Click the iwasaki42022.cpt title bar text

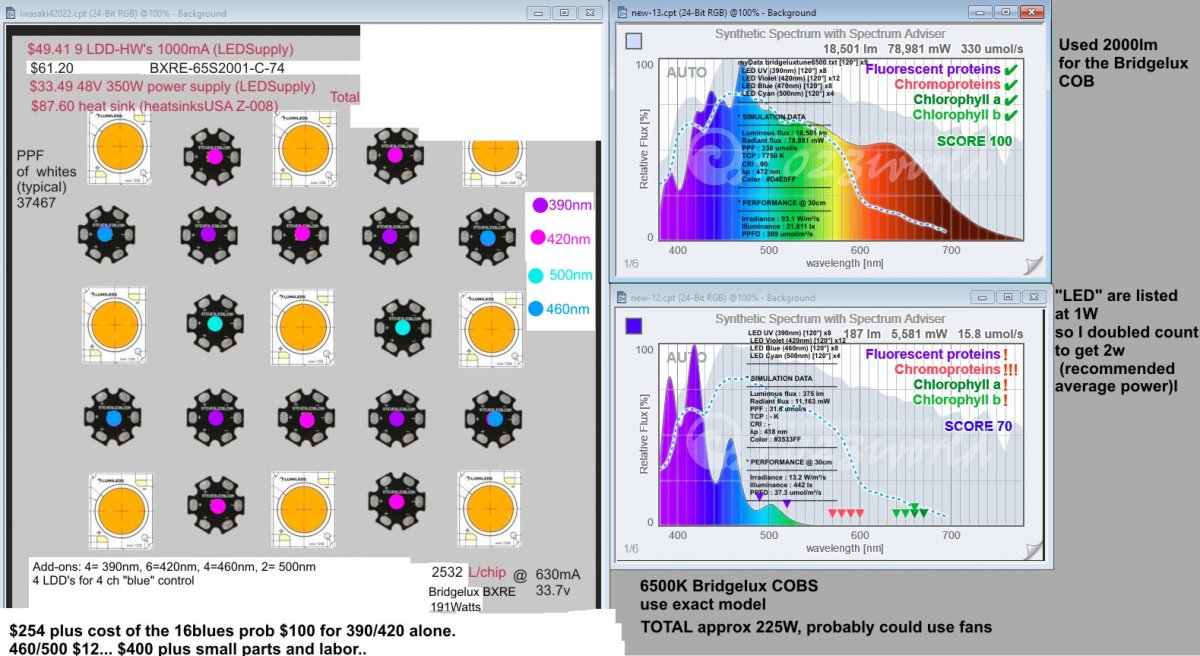pos(123,14)
